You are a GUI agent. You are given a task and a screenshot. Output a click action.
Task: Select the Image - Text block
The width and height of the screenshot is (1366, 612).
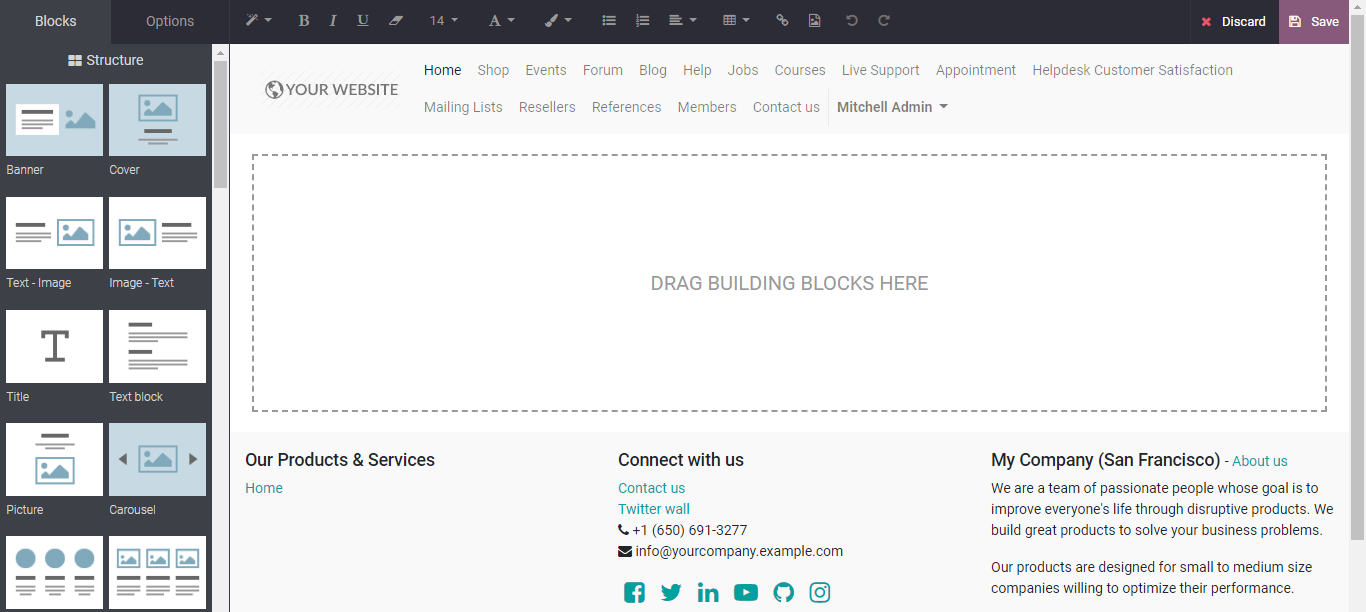157,233
